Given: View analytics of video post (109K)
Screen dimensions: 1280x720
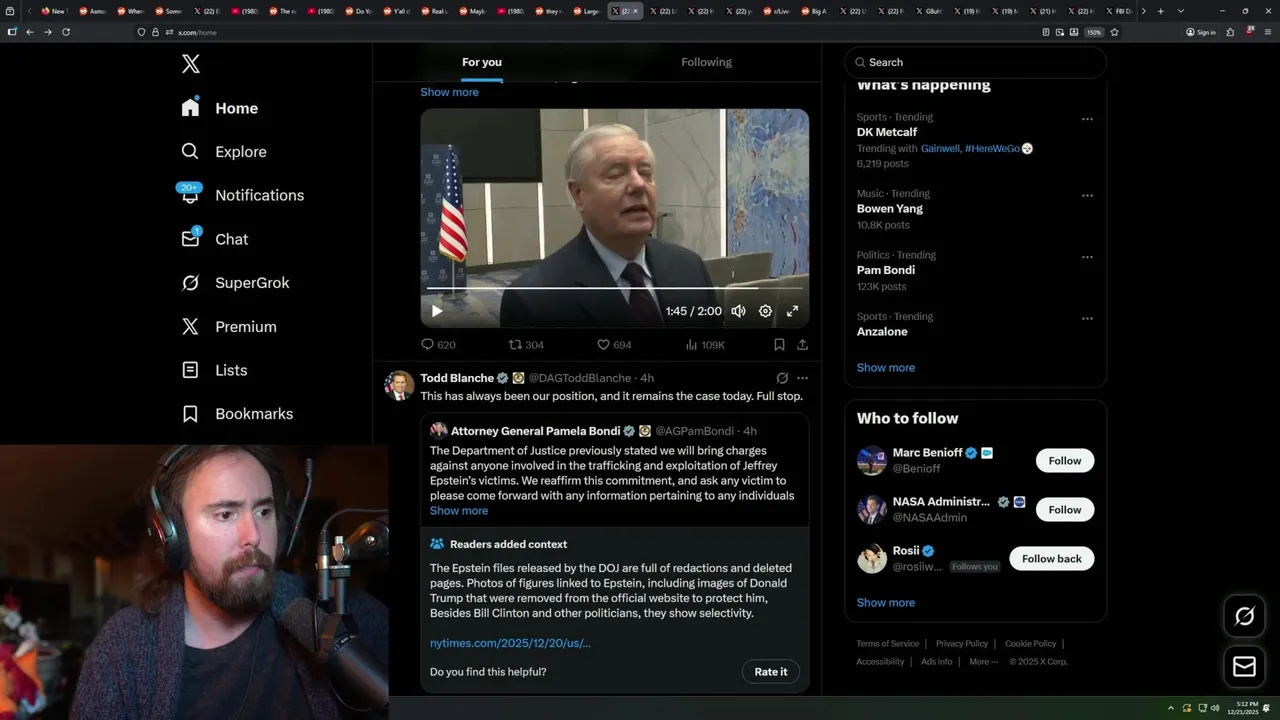Looking at the screenshot, I should (705, 345).
